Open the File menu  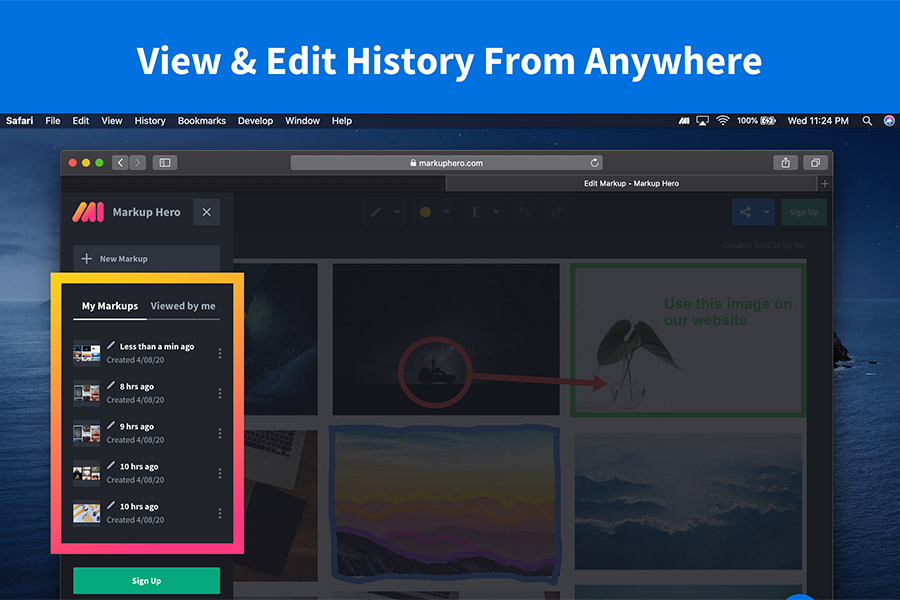pos(53,121)
